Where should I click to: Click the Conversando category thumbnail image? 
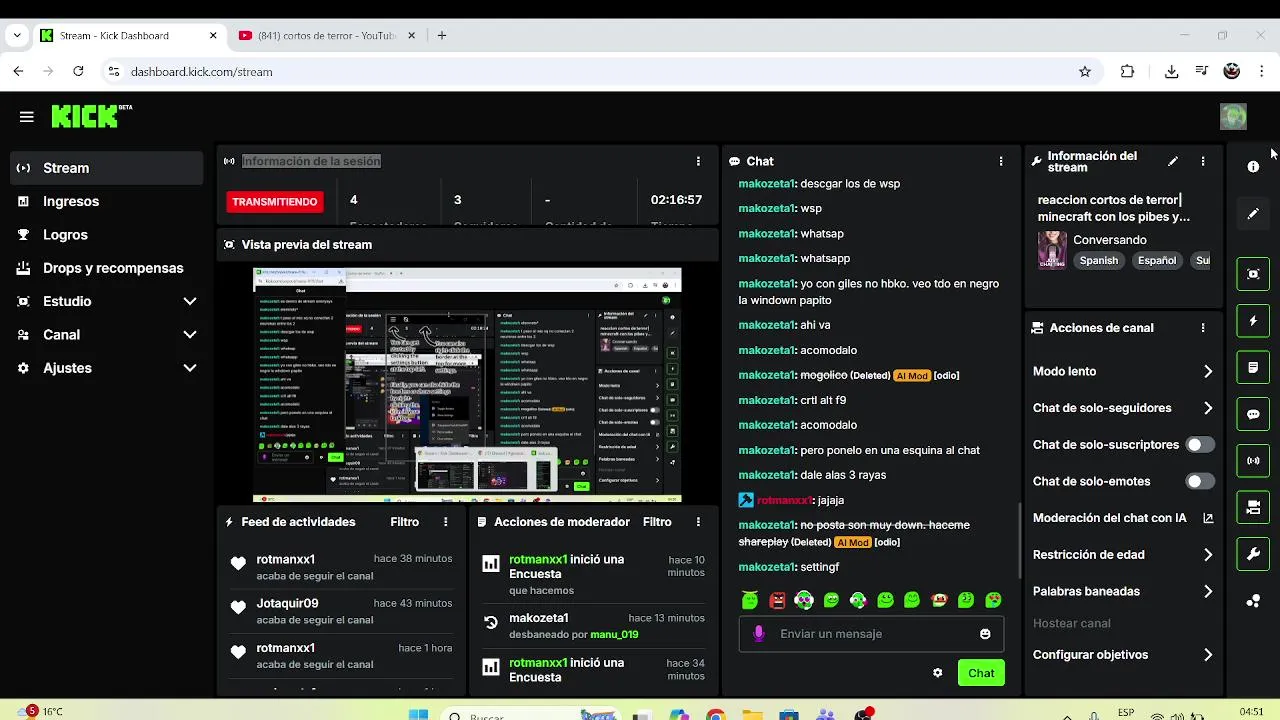(1052, 250)
